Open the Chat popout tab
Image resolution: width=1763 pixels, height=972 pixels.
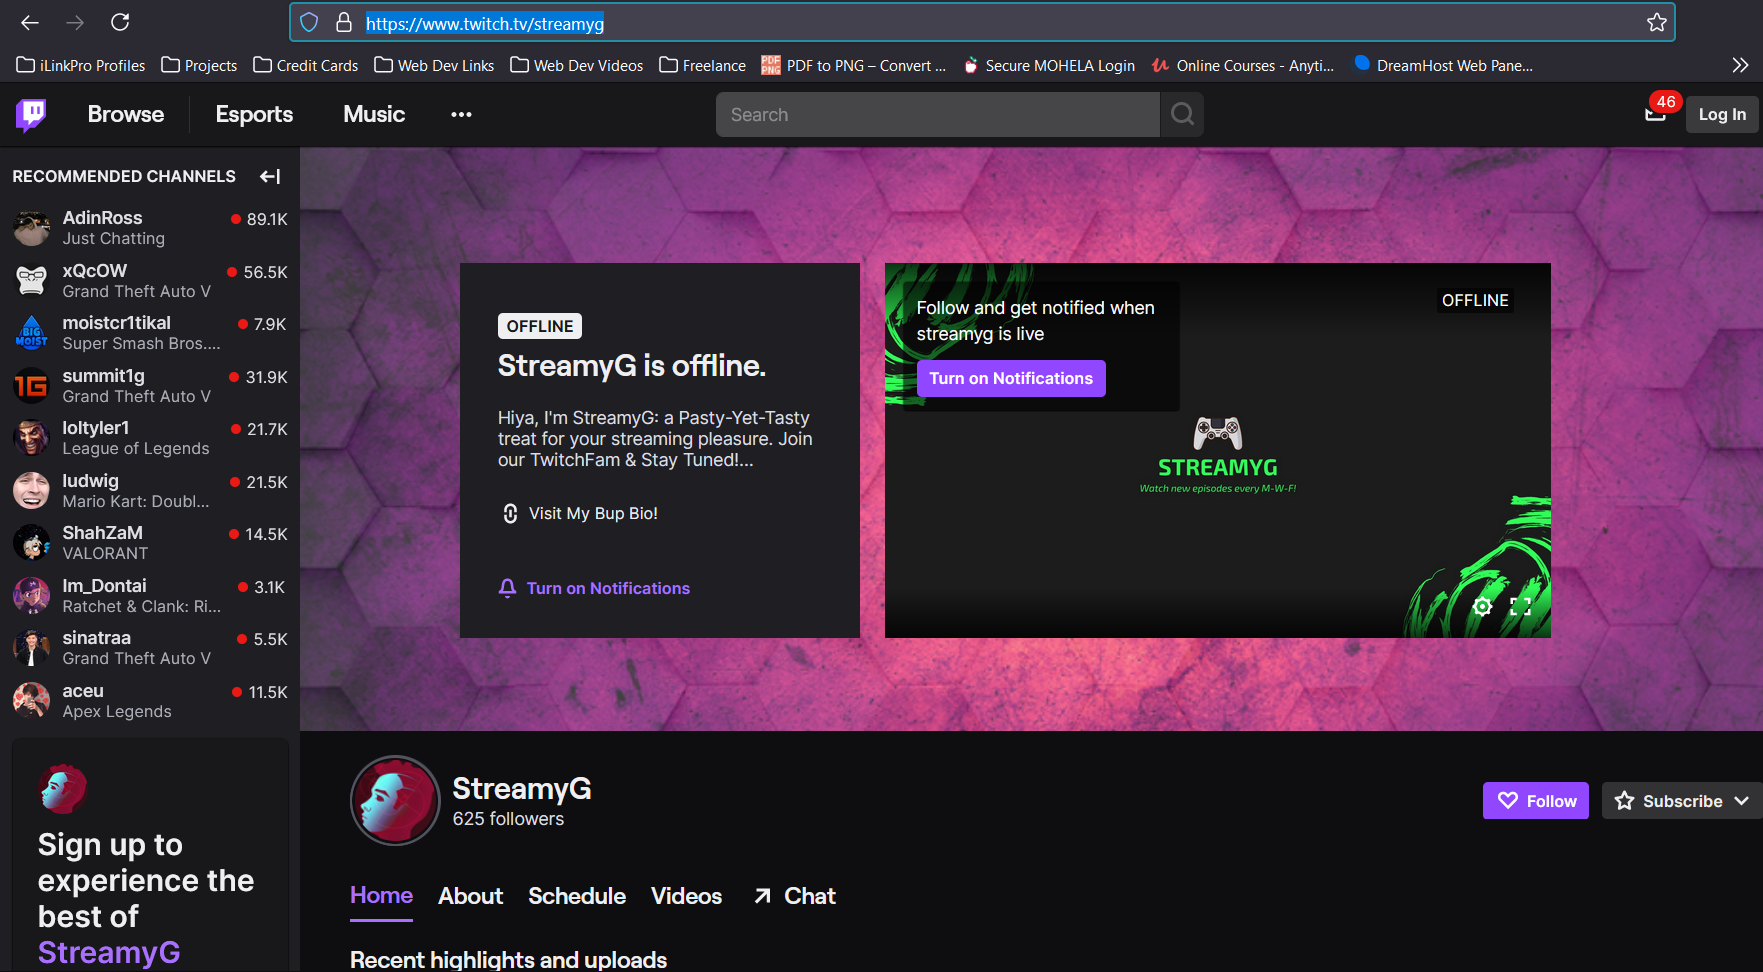[x=795, y=896]
